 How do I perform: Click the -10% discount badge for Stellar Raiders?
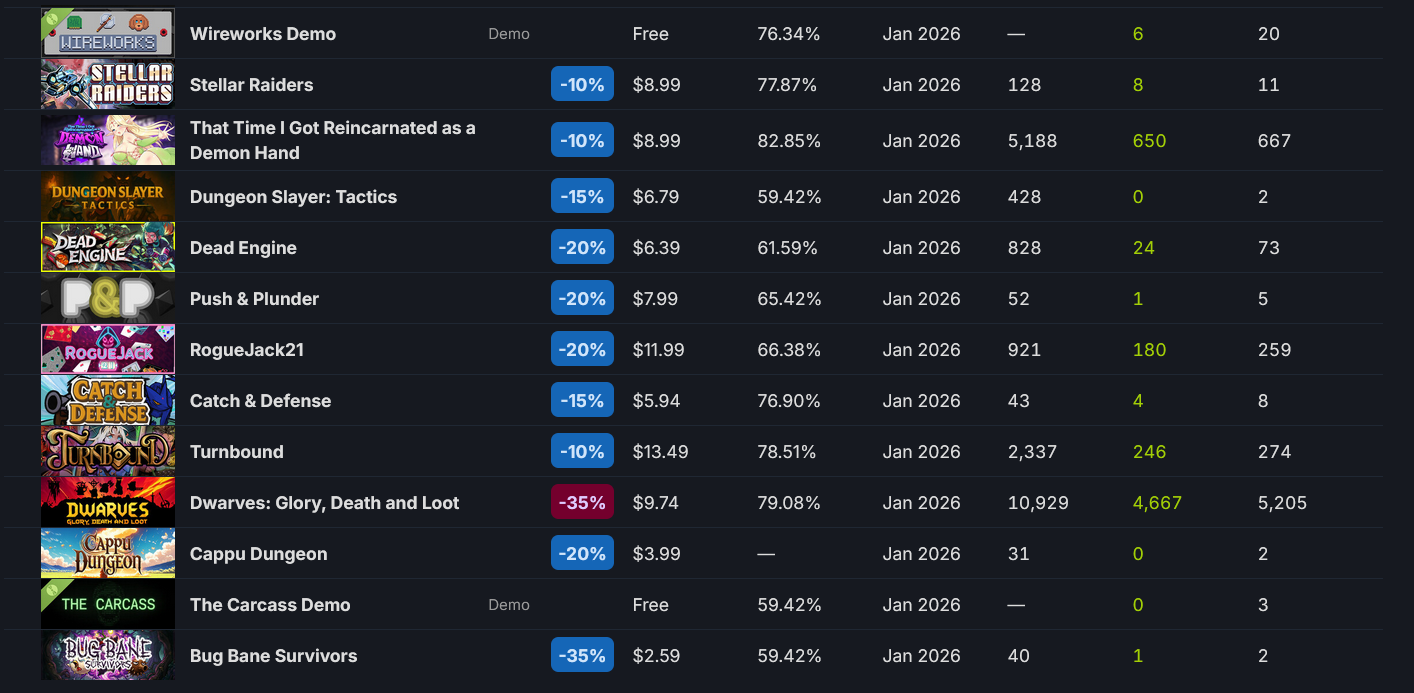pos(582,85)
